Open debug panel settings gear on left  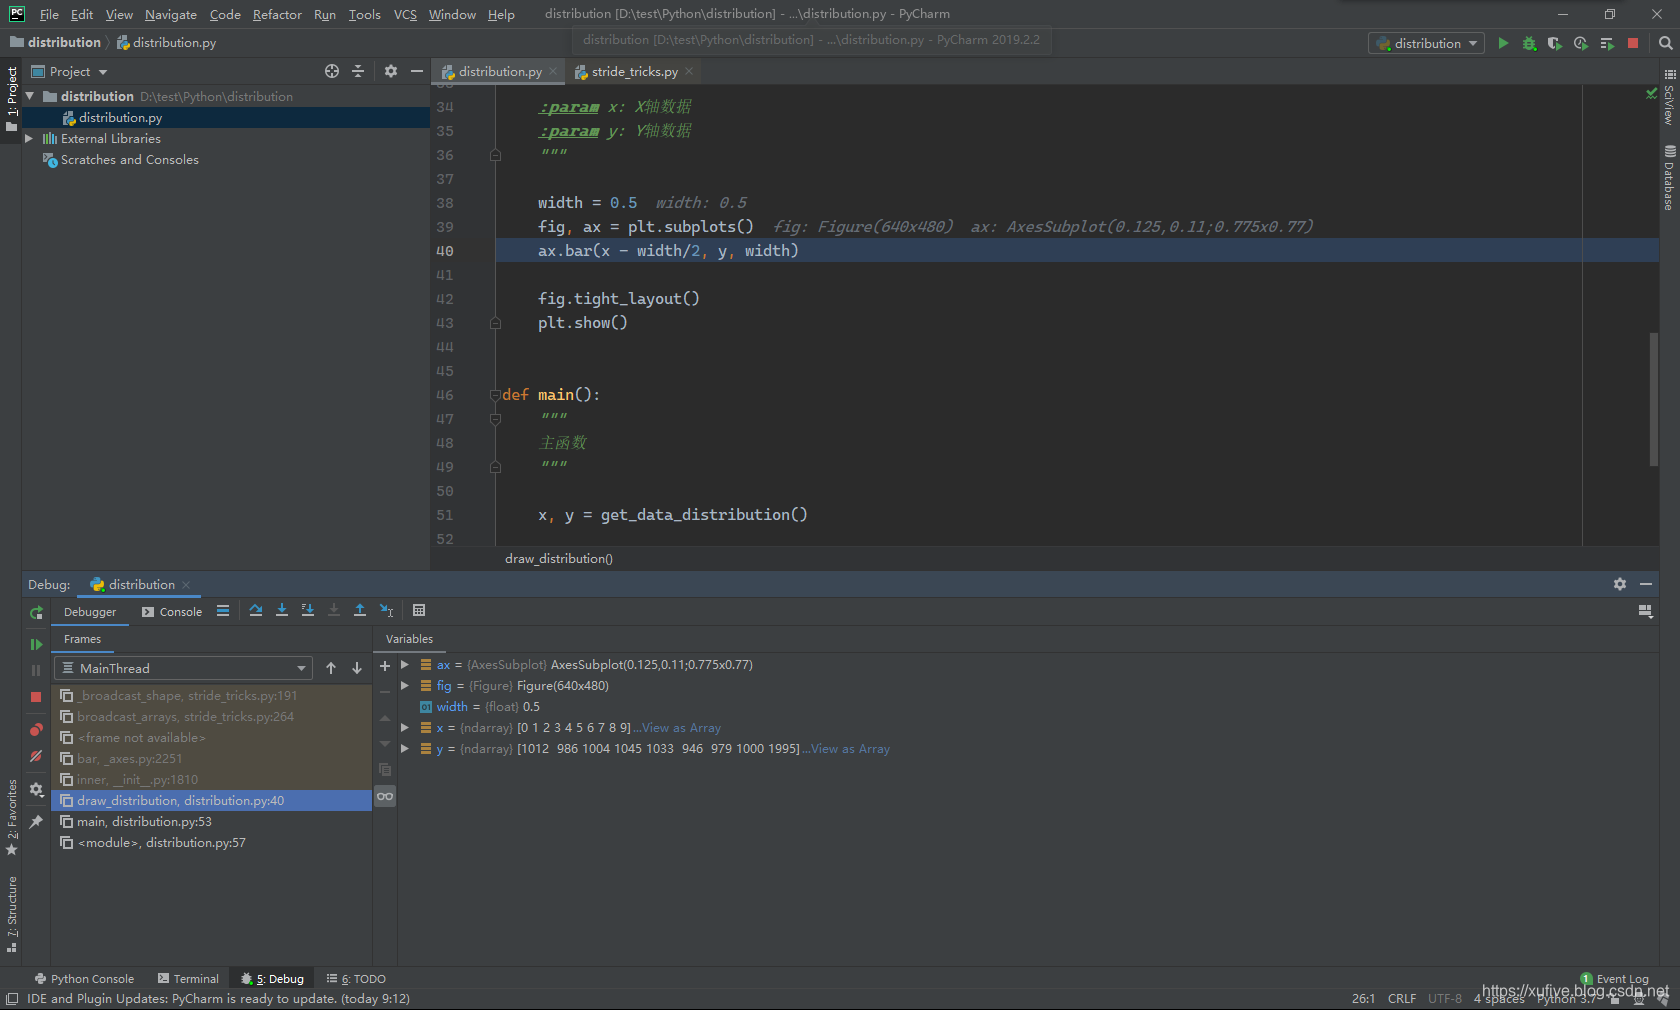[36, 789]
